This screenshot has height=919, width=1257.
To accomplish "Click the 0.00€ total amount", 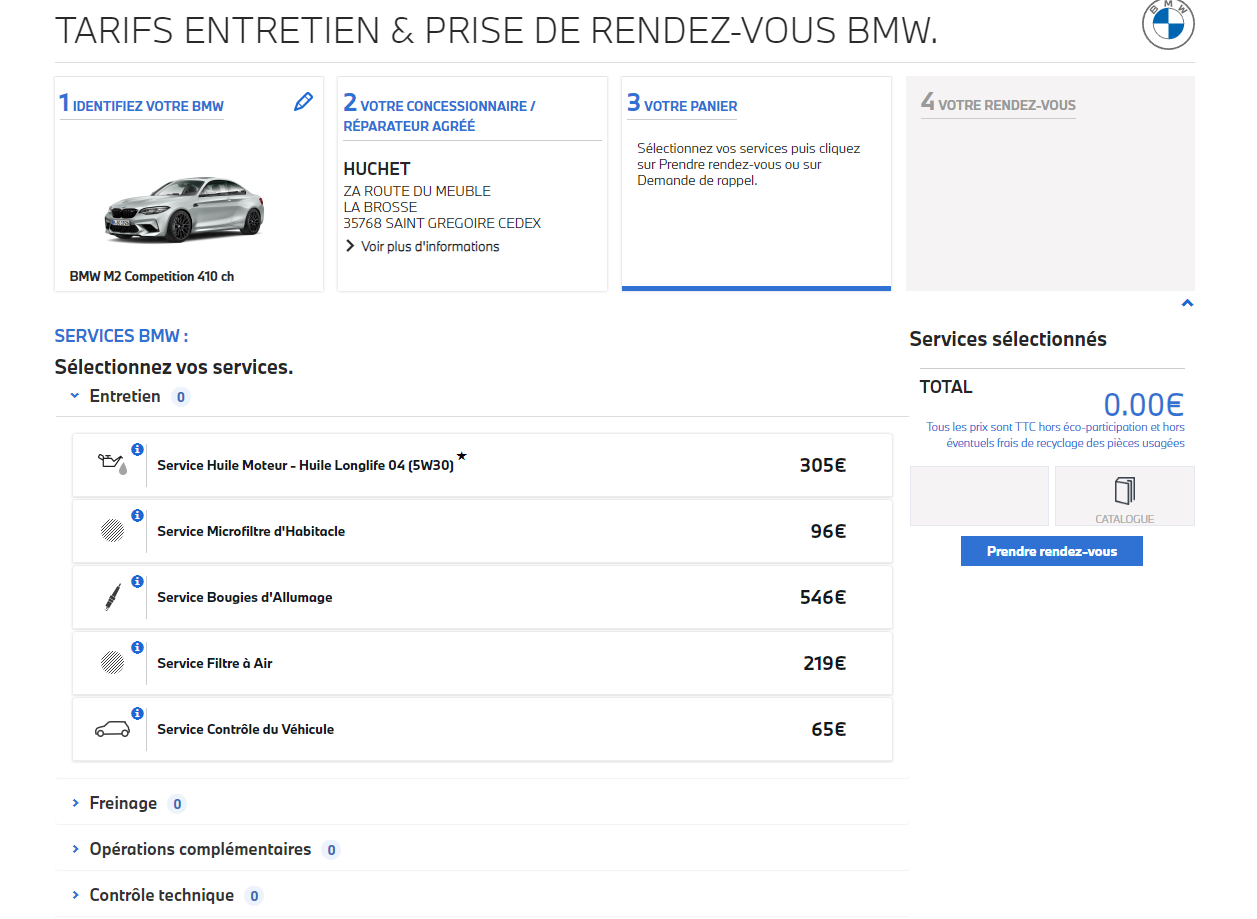I will coord(1144,404).
